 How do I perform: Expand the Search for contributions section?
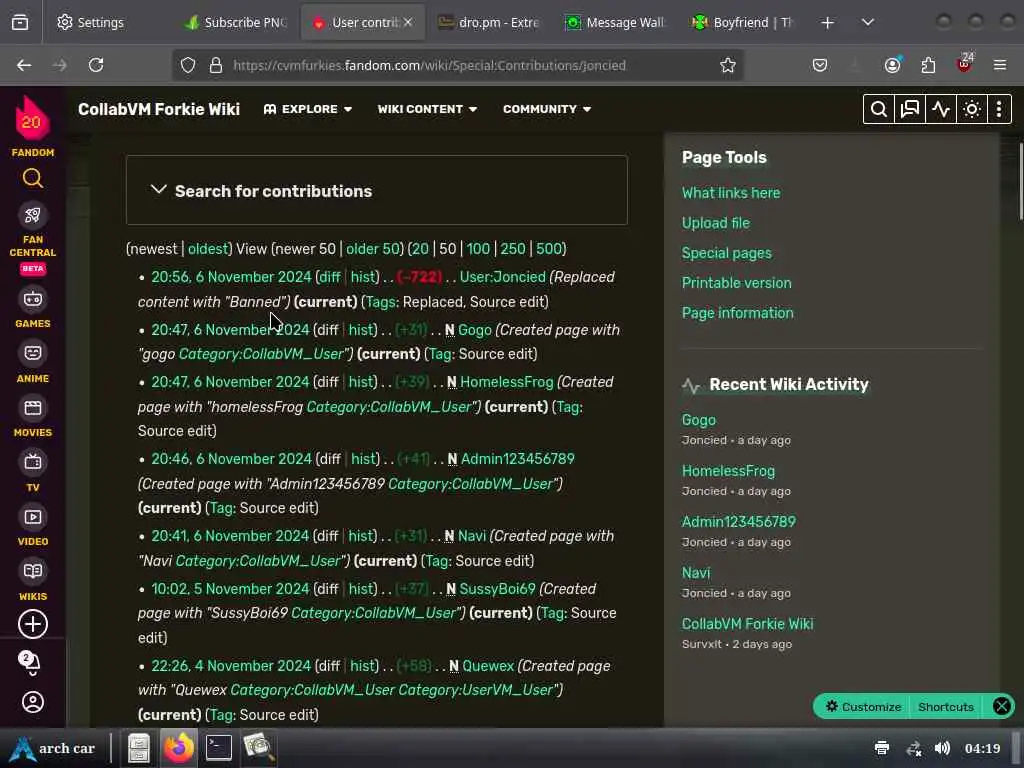[x=377, y=191]
